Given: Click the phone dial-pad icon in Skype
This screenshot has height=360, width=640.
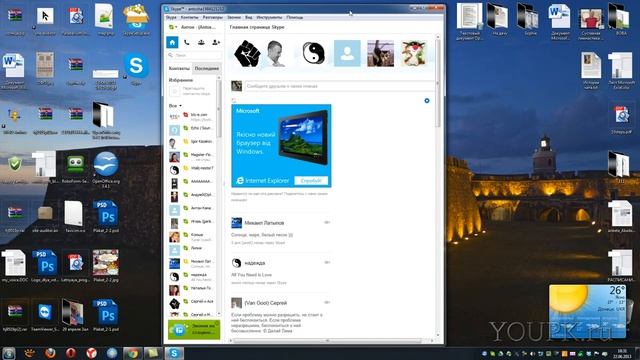Looking at the screenshot, I should pyautogui.click(x=187, y=42).
